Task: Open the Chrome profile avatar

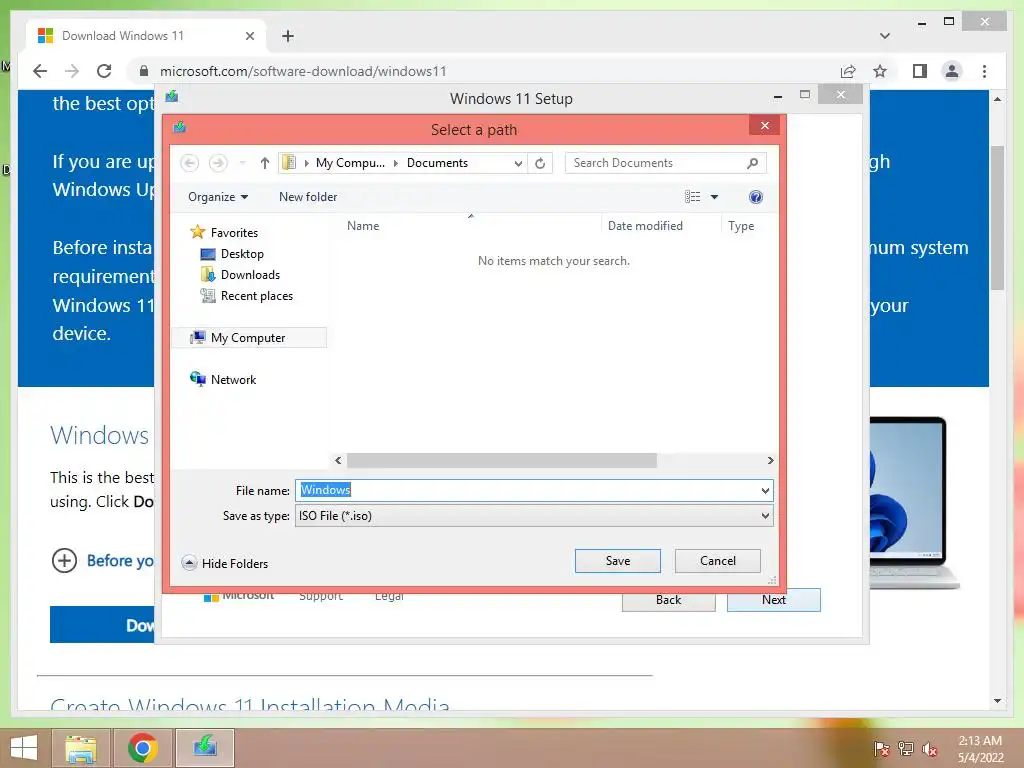Action: (952, 71)
